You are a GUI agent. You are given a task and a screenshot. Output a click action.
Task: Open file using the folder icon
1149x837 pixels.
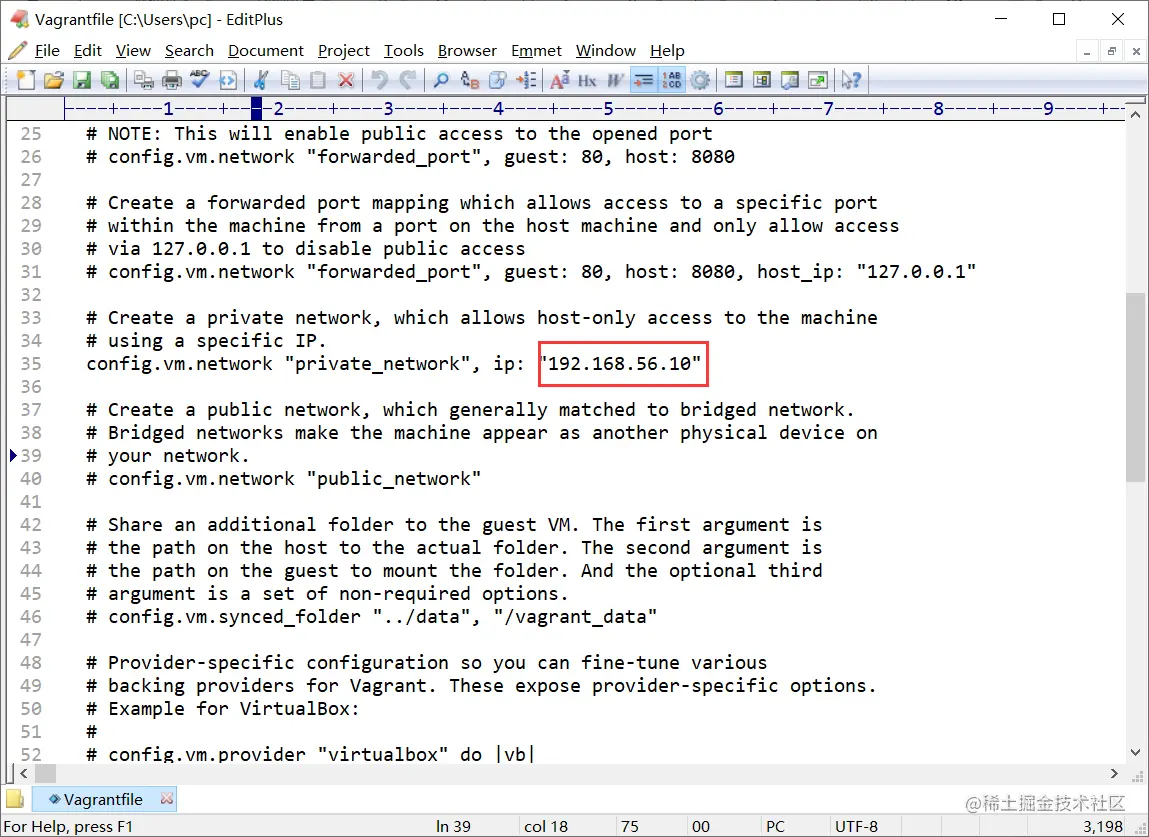[x=53, y=80]
